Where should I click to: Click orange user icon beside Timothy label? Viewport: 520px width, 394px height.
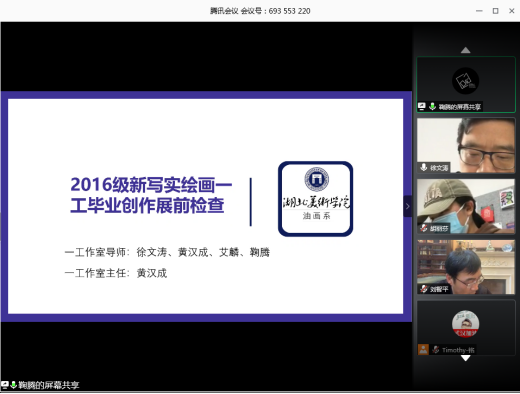point(423,350)
